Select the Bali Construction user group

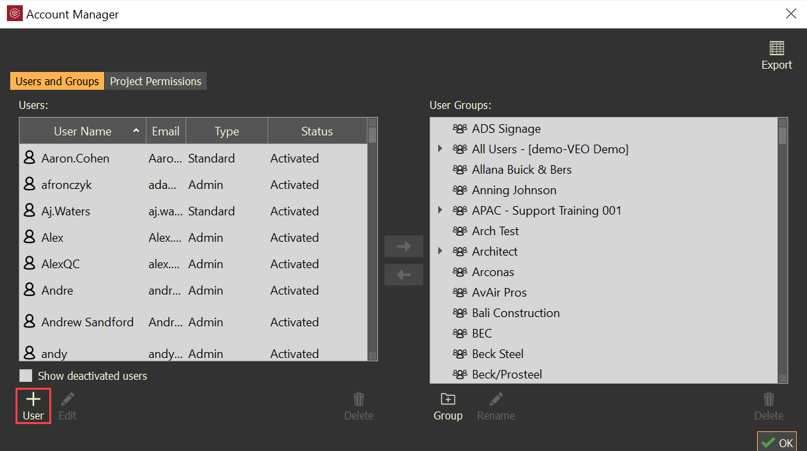click(x=515, y=313)
